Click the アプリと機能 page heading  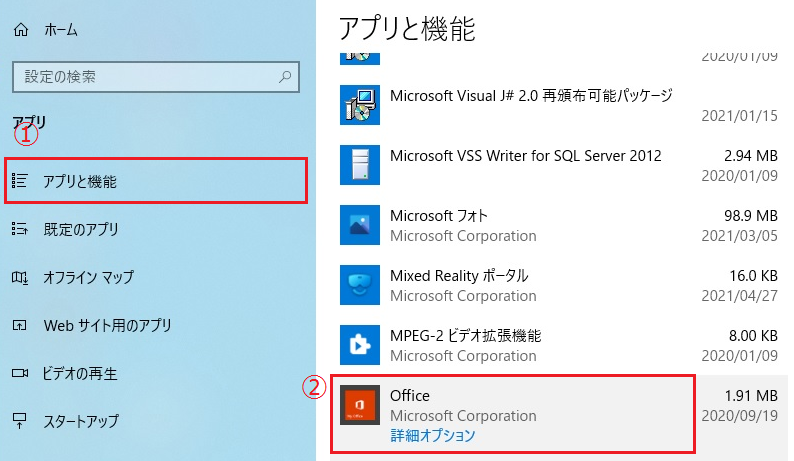[407, 29]
